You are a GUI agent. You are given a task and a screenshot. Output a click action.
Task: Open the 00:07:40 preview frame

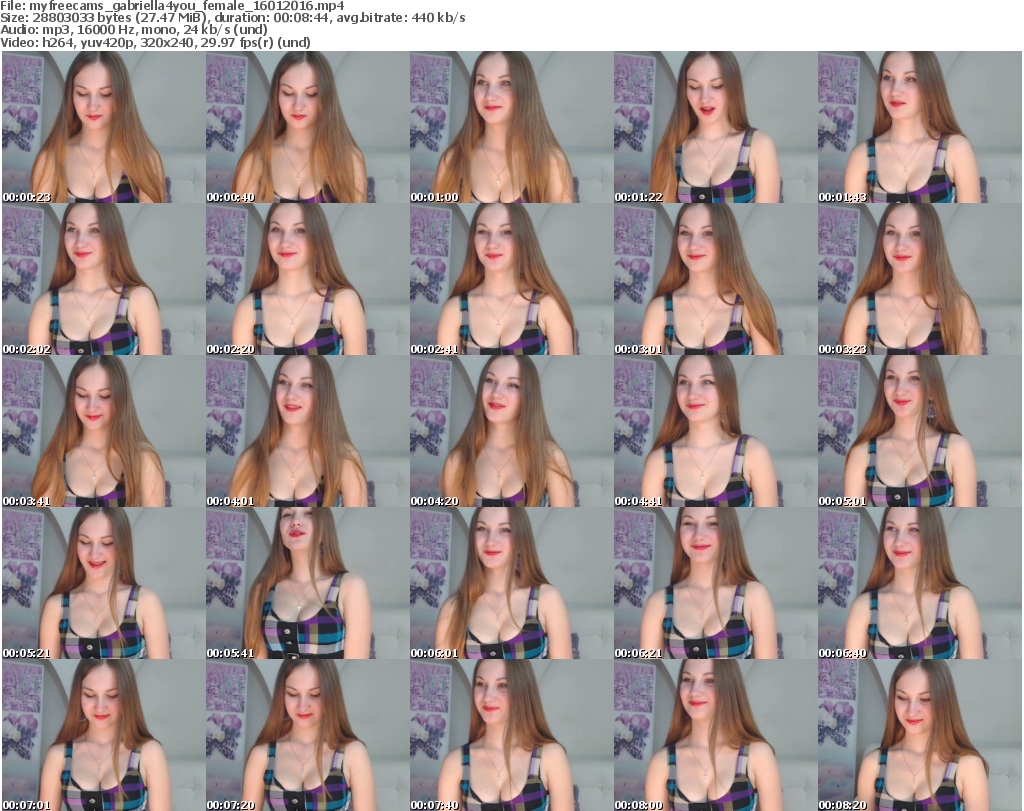511,735
